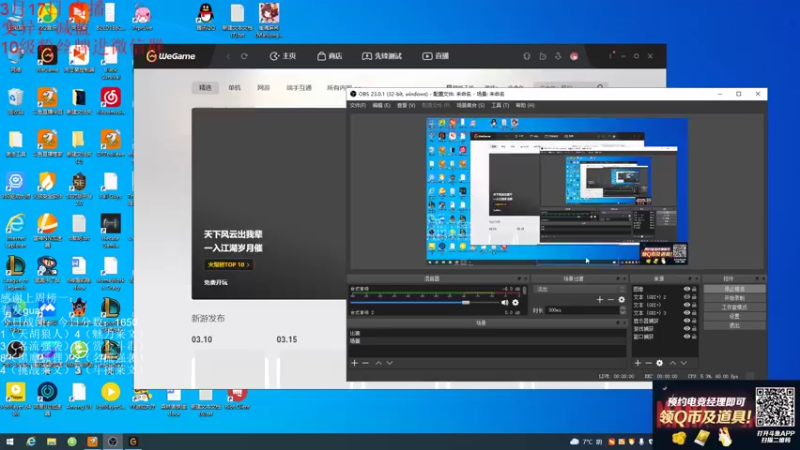Screen dimensions: 800x450
Task: Open source properties gear icon
Action: 660,363
